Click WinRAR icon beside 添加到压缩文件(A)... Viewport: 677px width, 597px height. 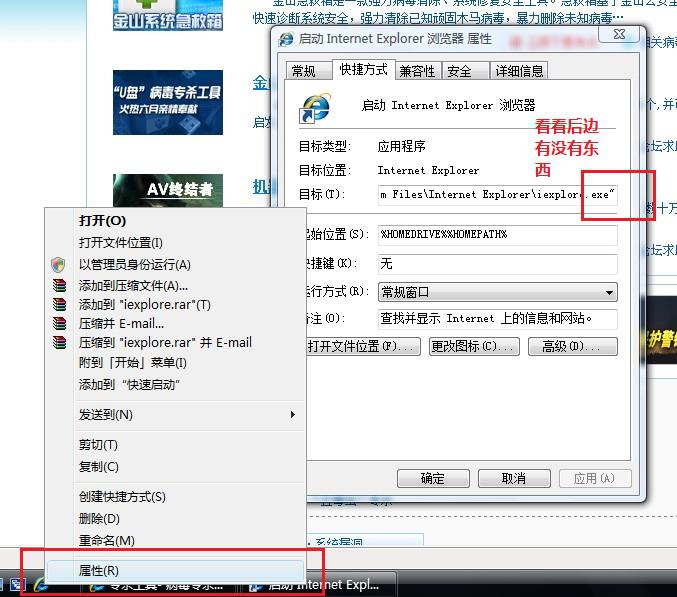point(59,285)
